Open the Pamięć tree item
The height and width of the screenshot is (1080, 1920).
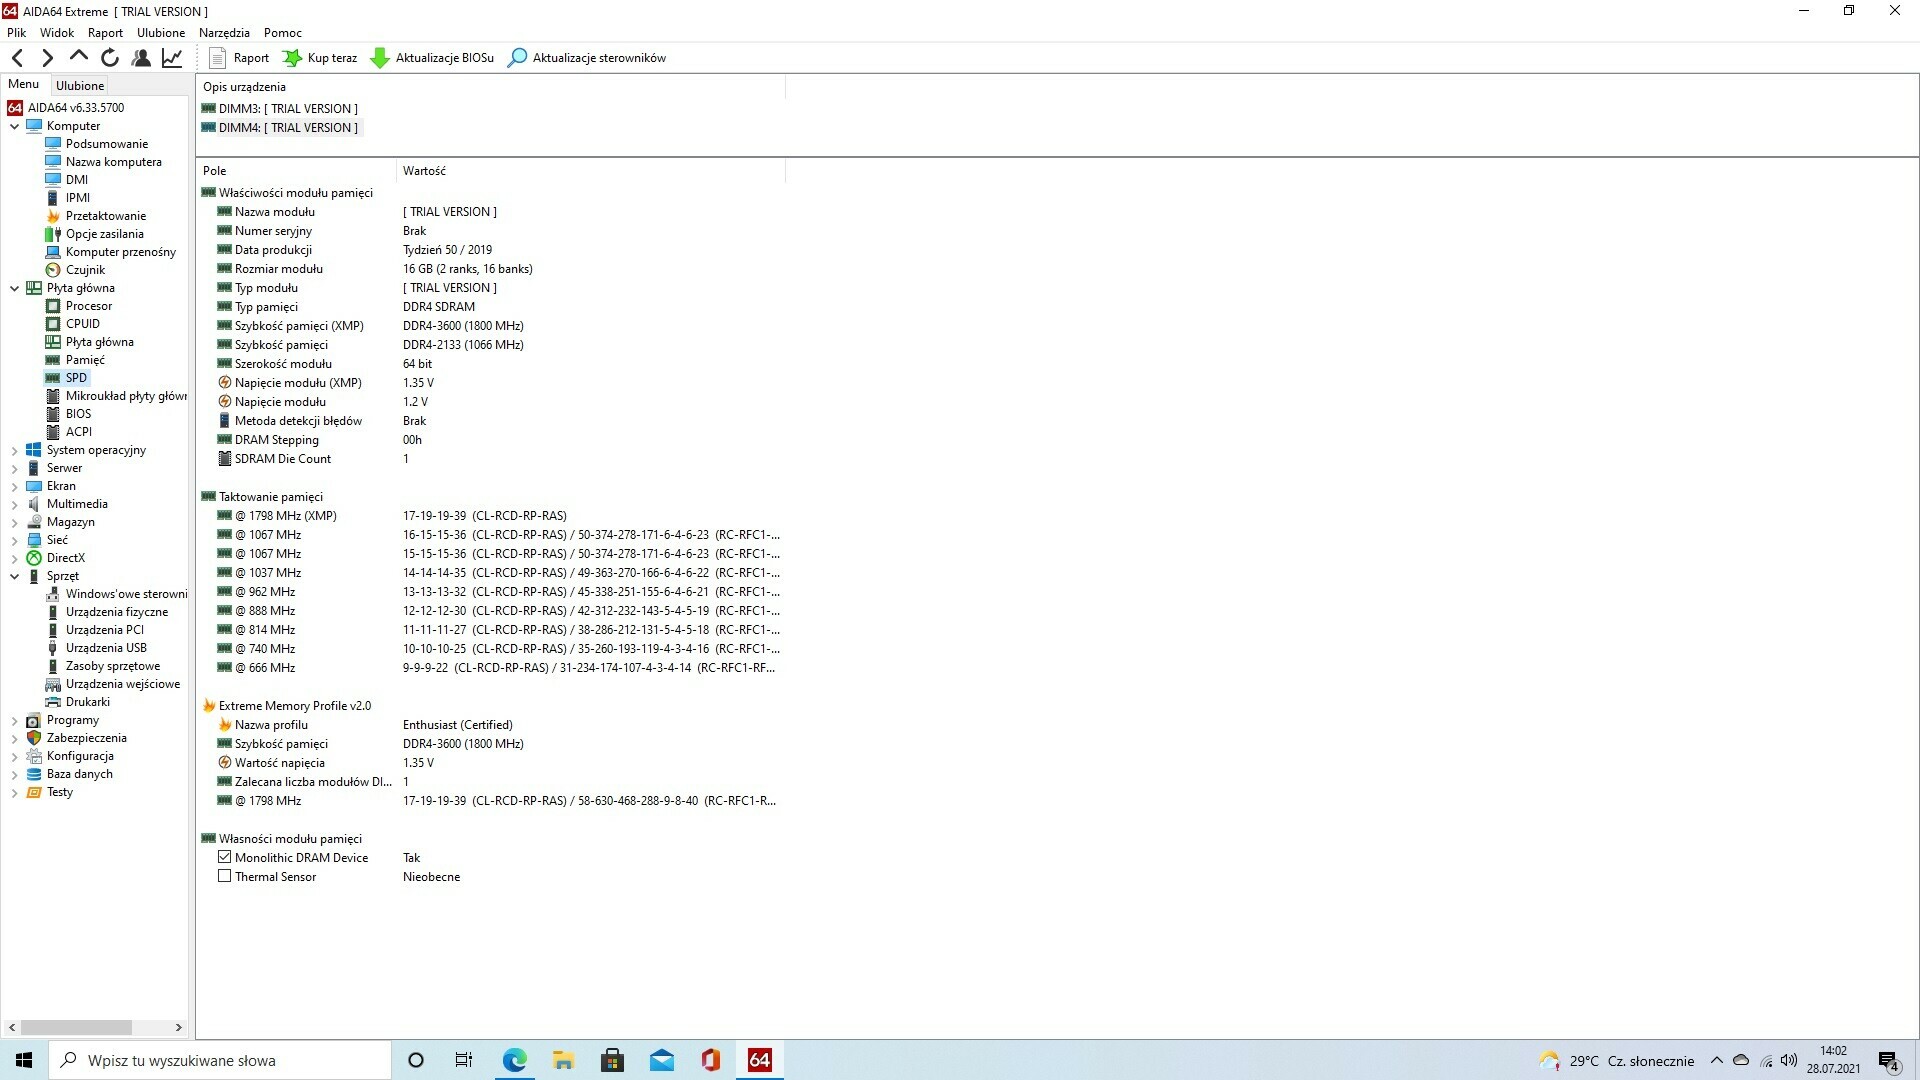click(x=85, y=360)
